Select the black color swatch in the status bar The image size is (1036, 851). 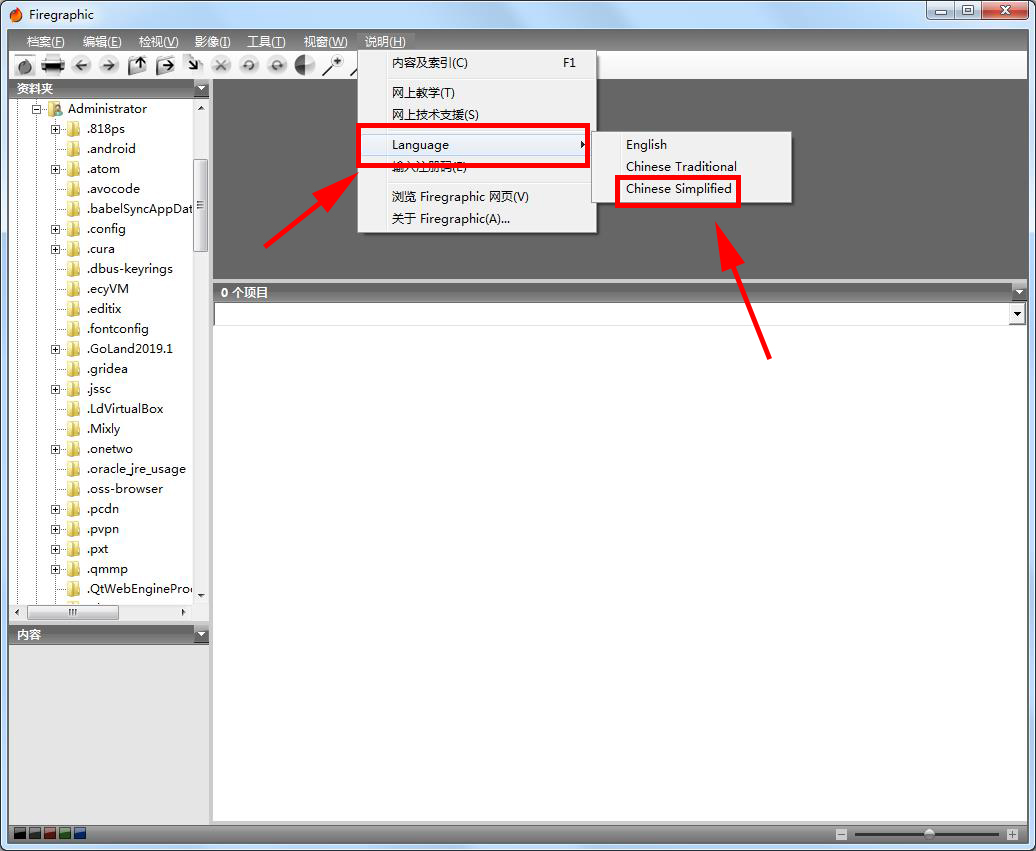(19, 833)
